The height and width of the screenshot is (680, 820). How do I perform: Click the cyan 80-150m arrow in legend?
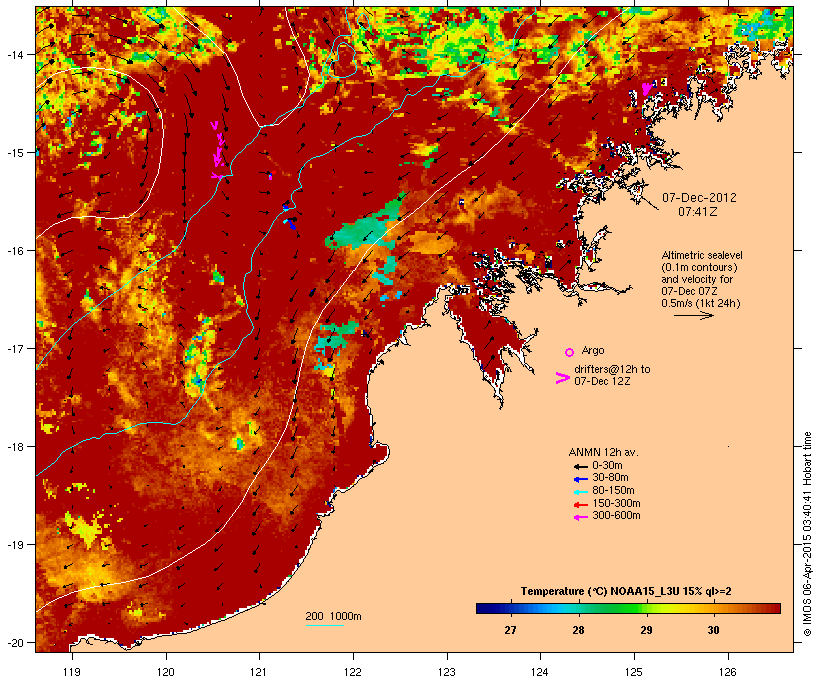coord(580,492)
